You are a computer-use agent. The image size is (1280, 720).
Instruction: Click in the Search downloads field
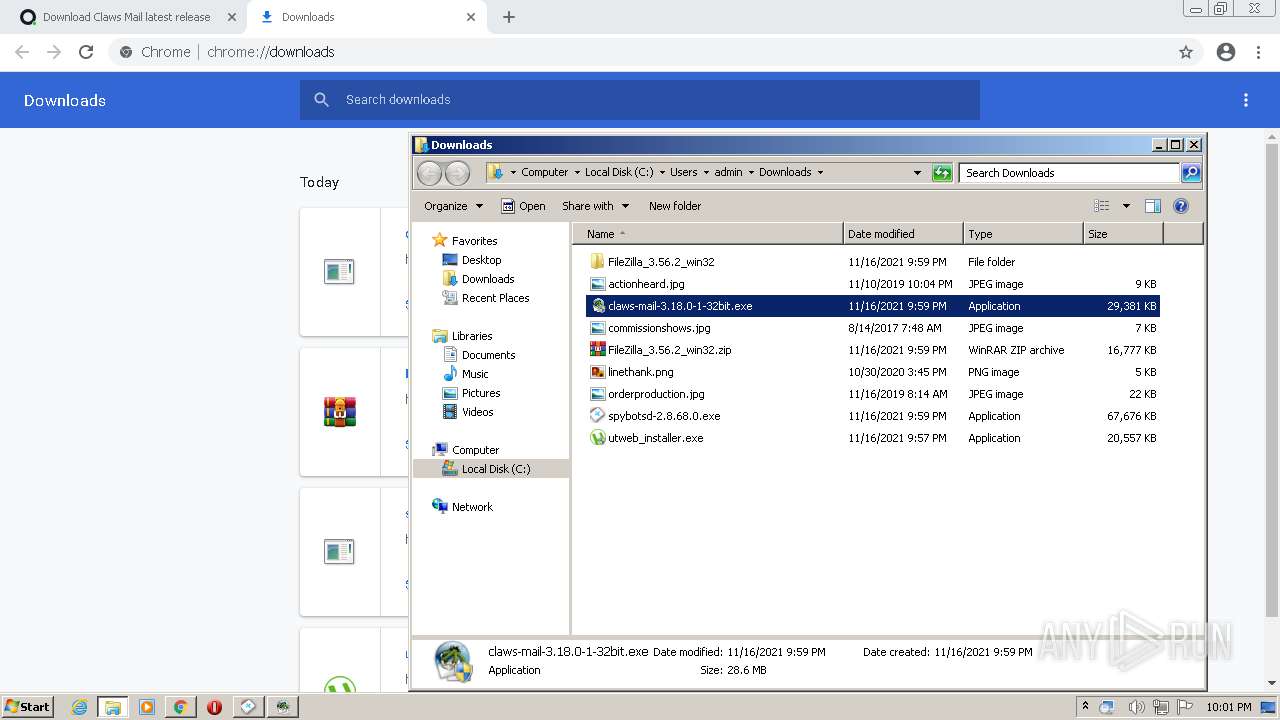tap(640, 100)
